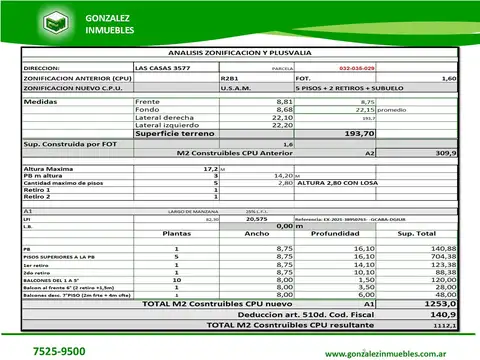Click ZONIFICACION ANTERIOR (CPU) label
This screenshot has height=360, width=480.
tap(77, 78)
